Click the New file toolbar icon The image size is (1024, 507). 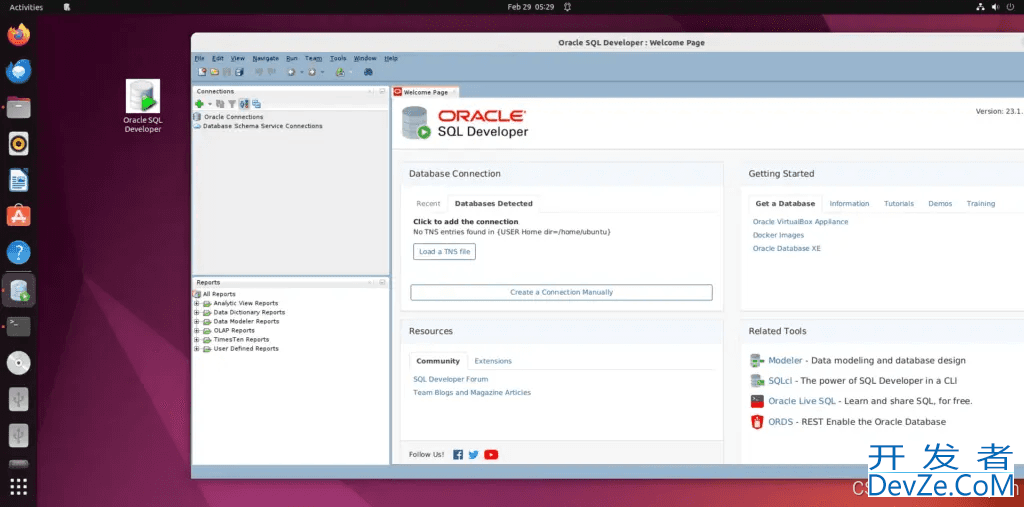pos(202,72)
